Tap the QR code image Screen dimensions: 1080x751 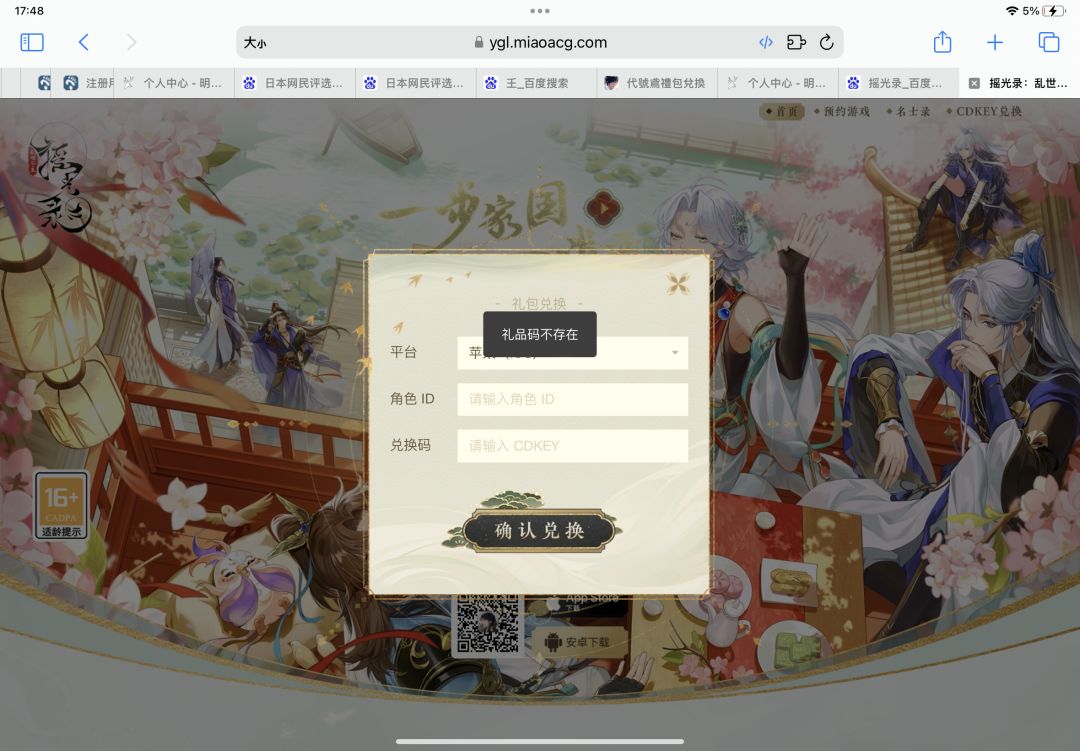[488, 624]
